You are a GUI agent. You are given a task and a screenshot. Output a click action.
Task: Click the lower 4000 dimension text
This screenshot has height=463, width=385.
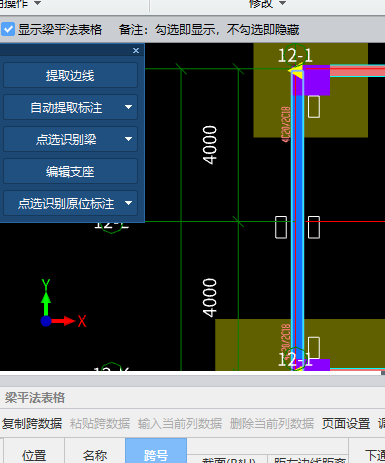(210, 297)
